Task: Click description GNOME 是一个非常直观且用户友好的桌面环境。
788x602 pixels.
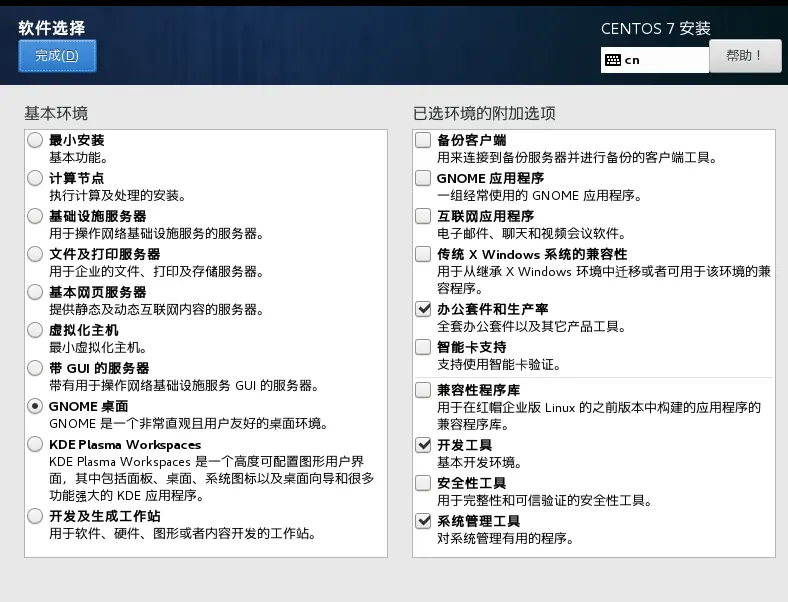Action: (x=189, y=424)
